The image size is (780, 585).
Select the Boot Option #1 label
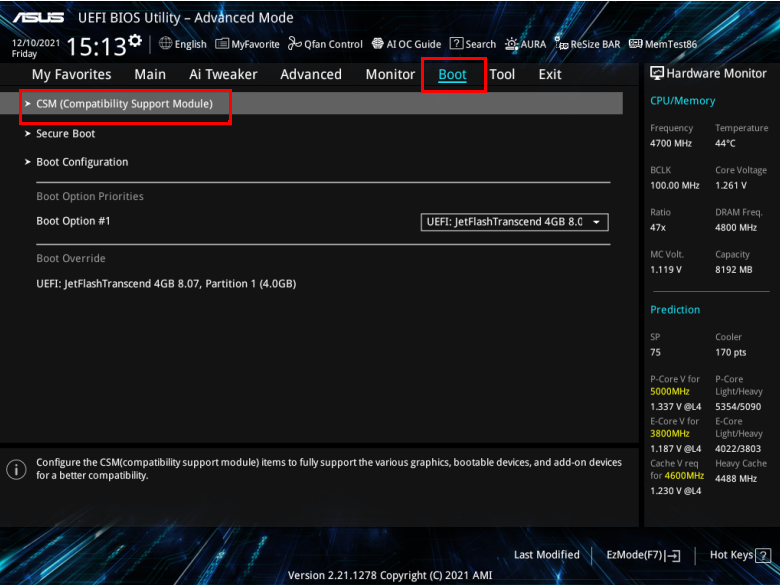[73, 221]
